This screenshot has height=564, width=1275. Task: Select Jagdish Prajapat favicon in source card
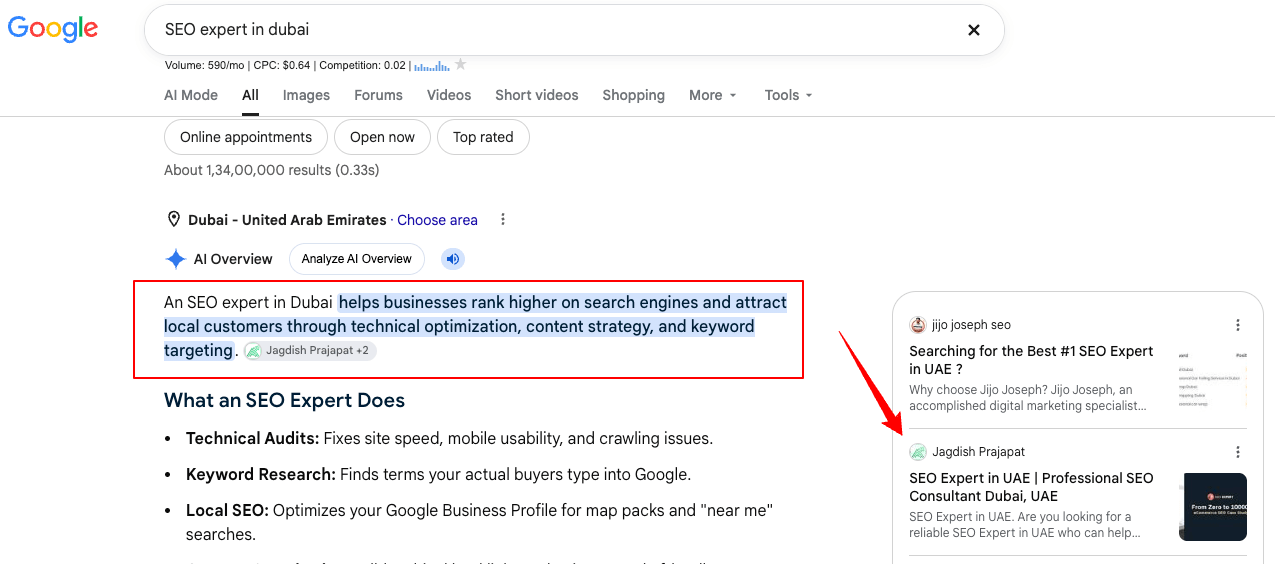[x=917, y=452]
